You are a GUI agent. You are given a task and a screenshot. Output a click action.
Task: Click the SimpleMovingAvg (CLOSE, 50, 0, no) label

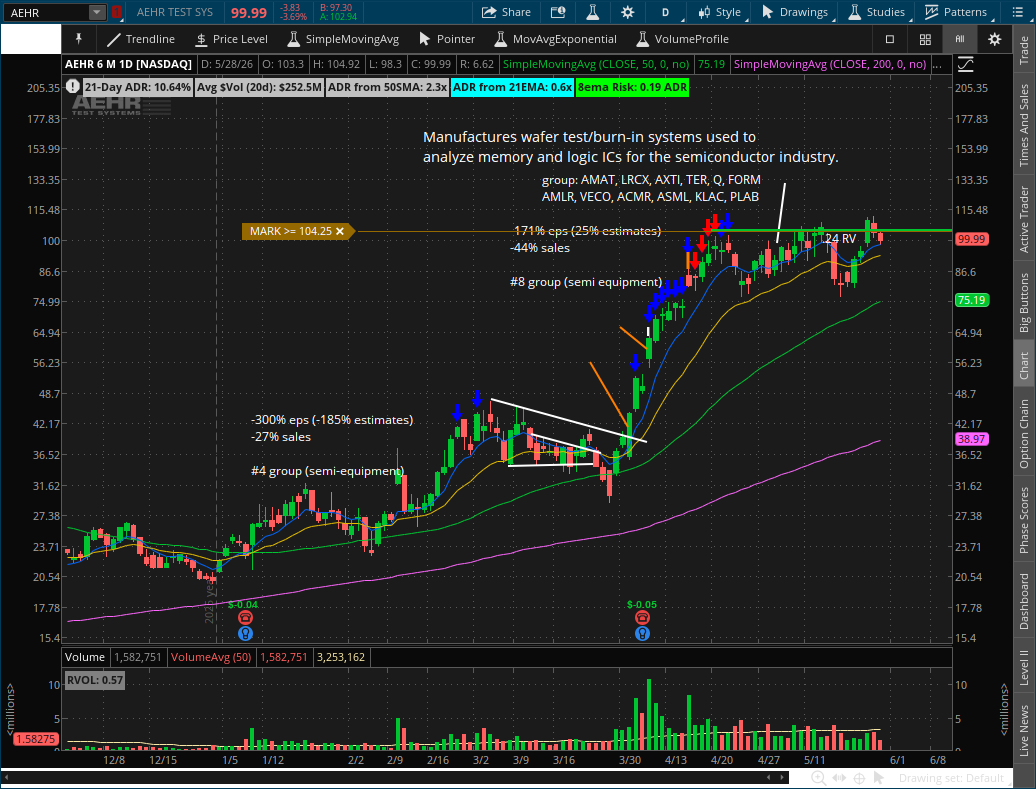pos(595,64)
